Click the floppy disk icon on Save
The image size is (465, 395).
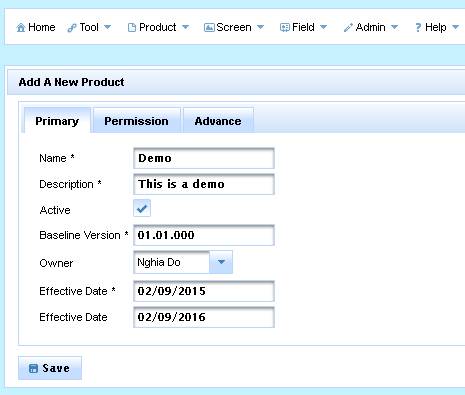(x=33, y=368)
